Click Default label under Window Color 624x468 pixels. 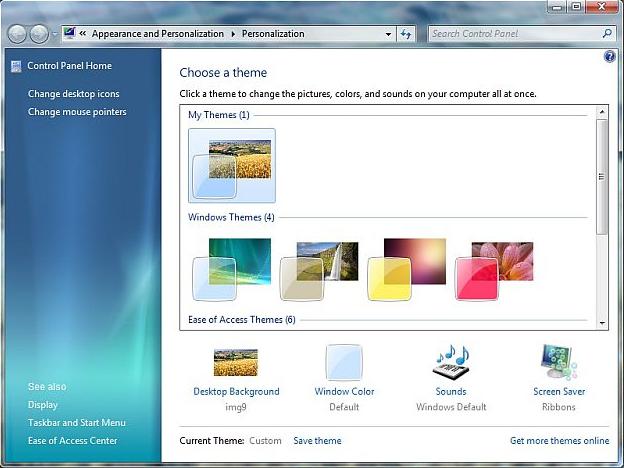[x=344, y=407]
